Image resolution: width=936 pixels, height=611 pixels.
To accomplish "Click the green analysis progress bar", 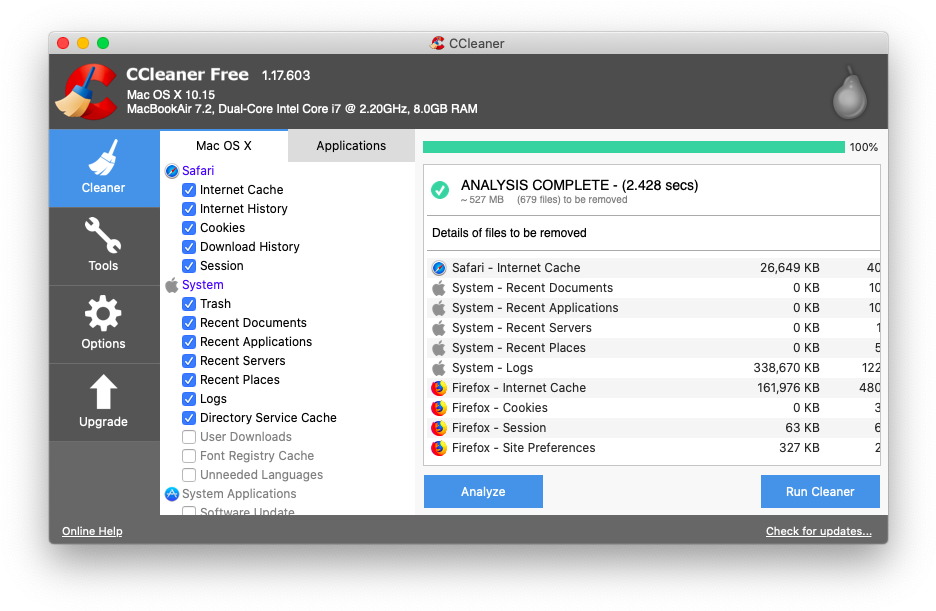I will tap(634, 147).
